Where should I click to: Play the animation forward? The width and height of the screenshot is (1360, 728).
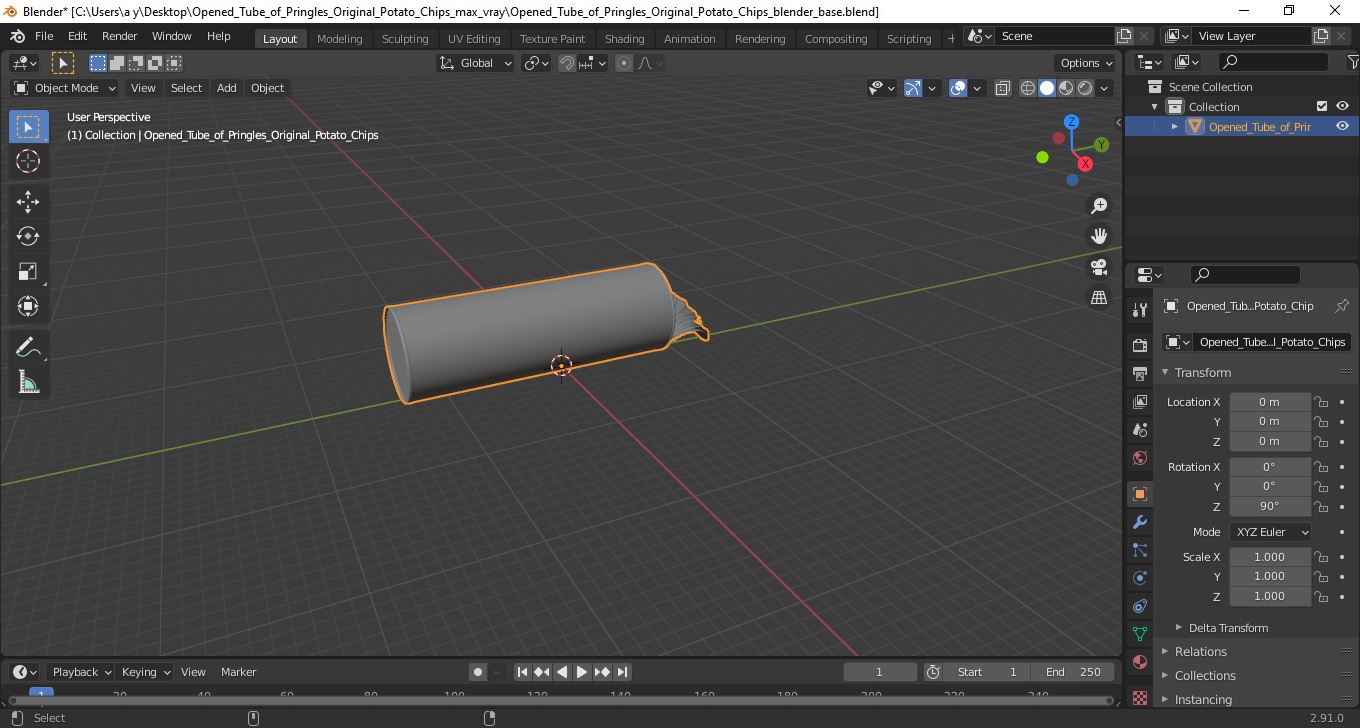[582, 672]
